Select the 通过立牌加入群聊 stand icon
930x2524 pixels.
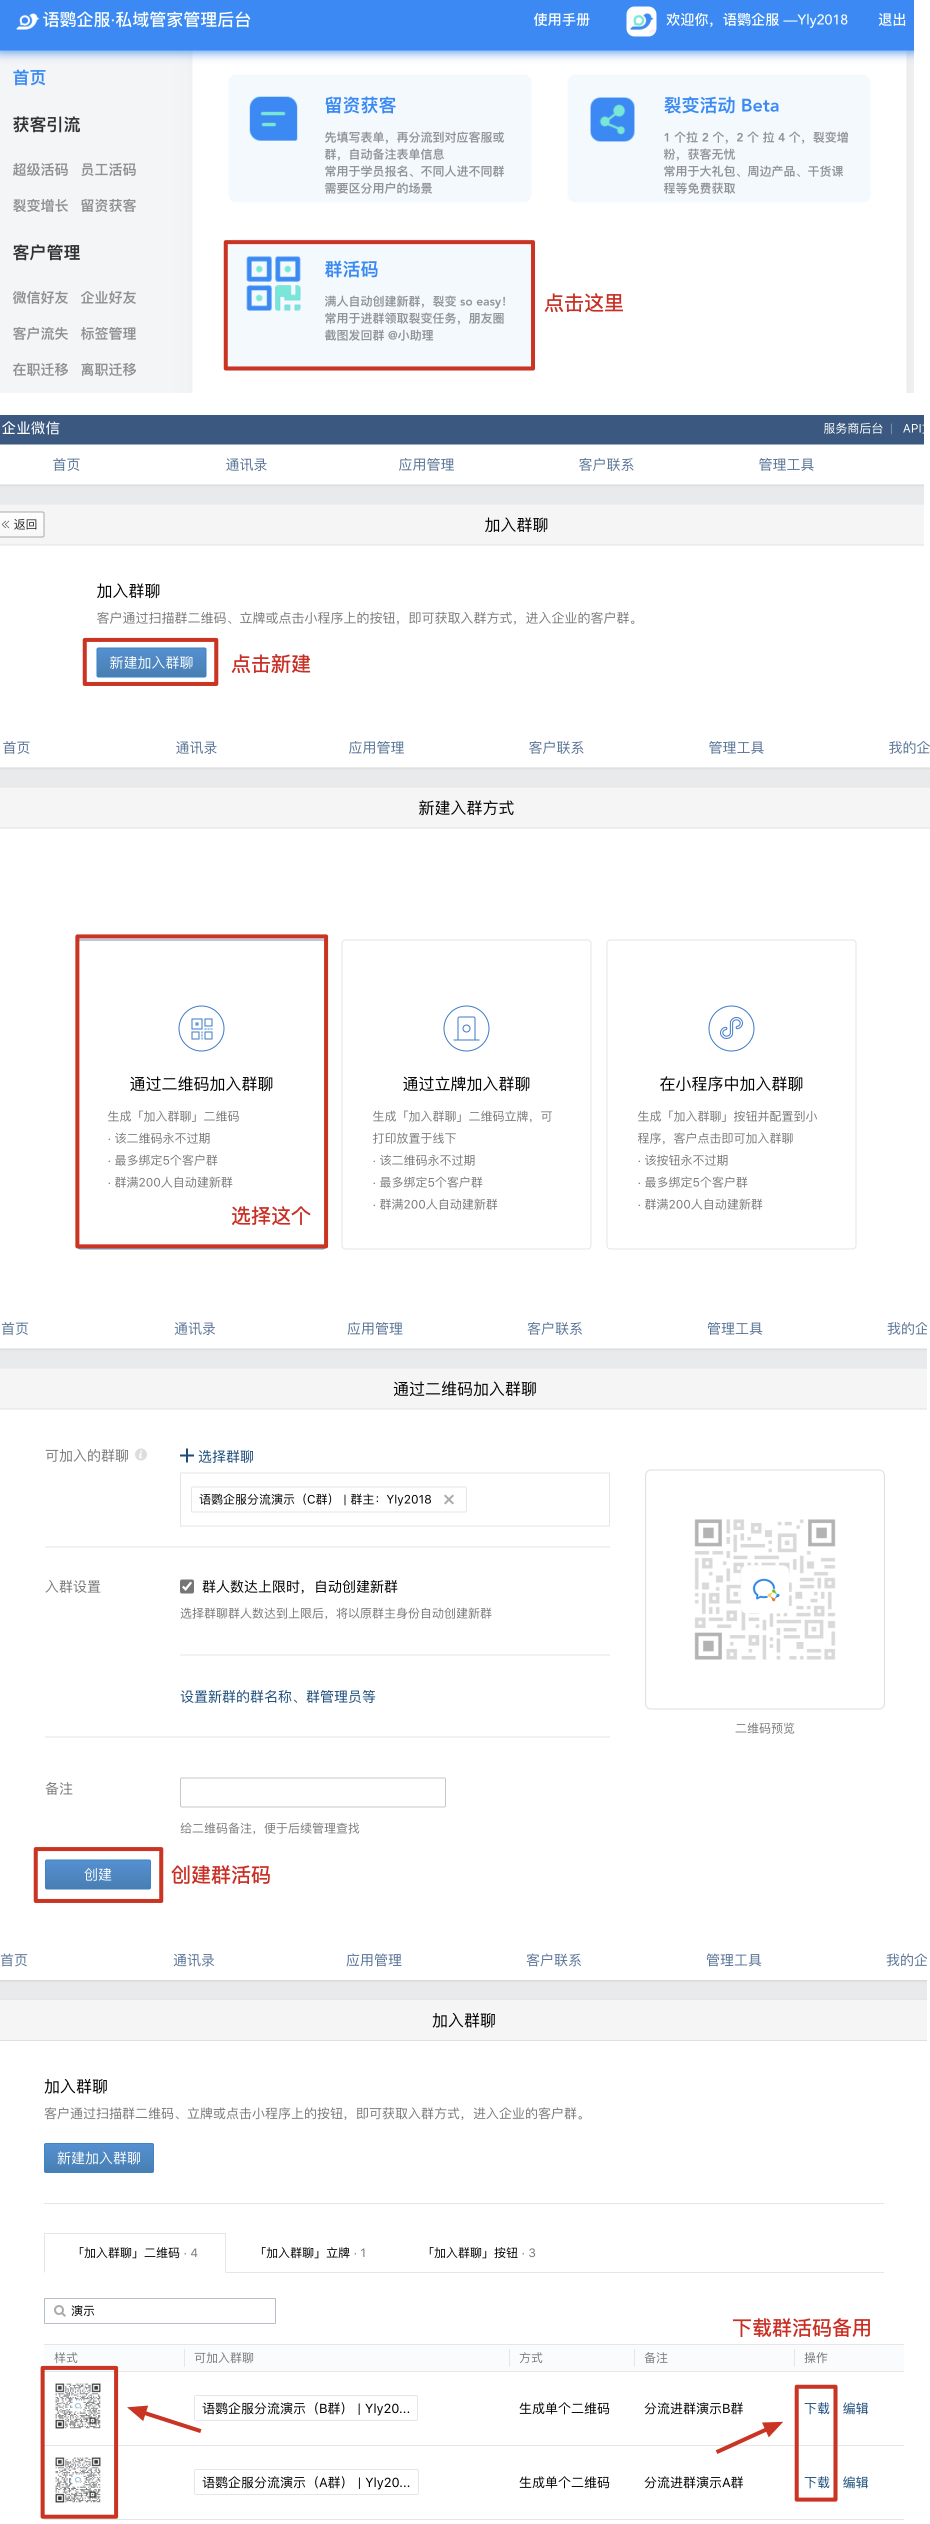466,1028
